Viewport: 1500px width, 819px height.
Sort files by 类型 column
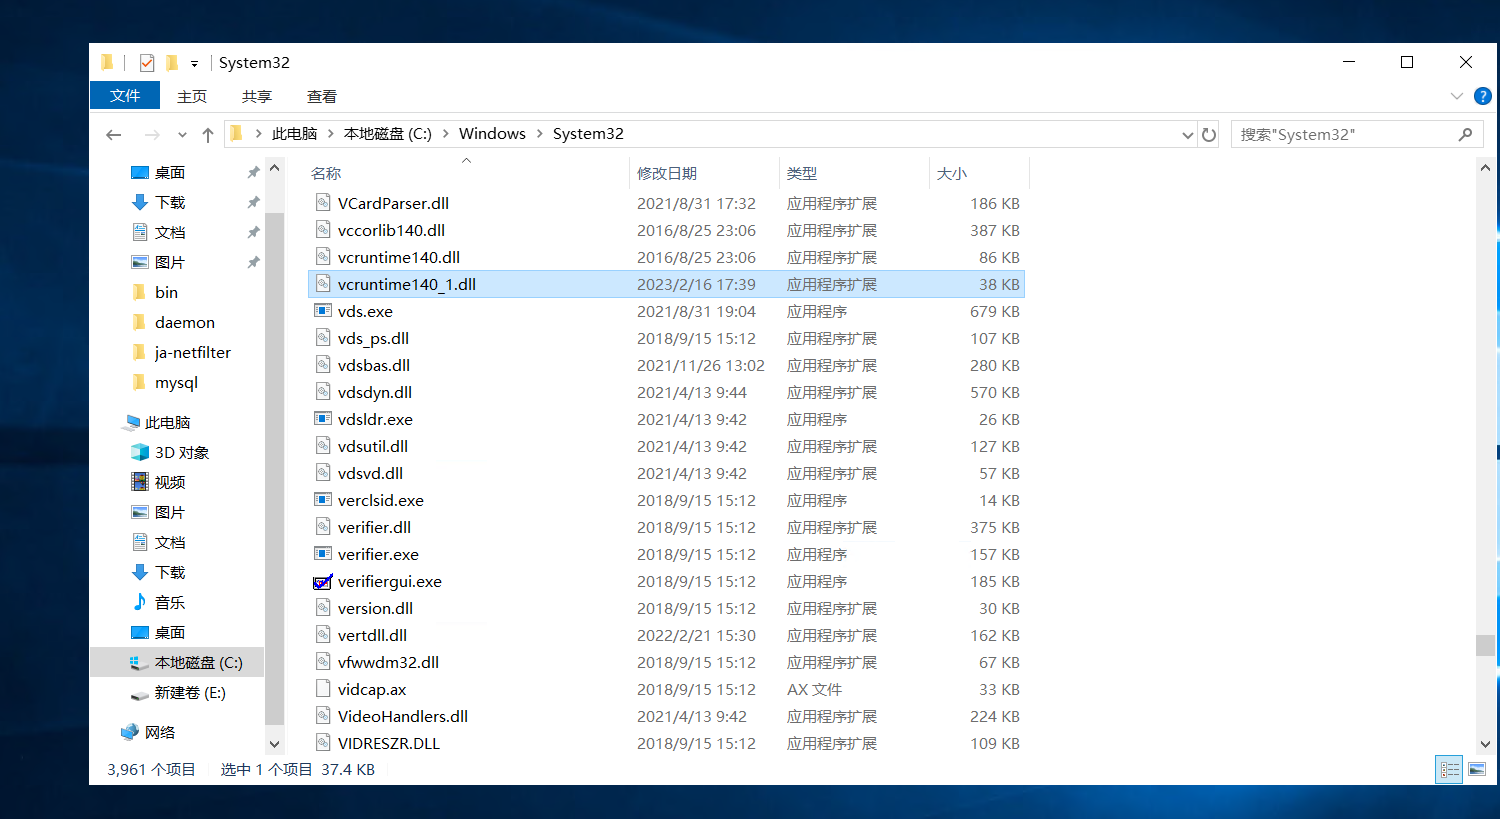(x=802, y=173)
